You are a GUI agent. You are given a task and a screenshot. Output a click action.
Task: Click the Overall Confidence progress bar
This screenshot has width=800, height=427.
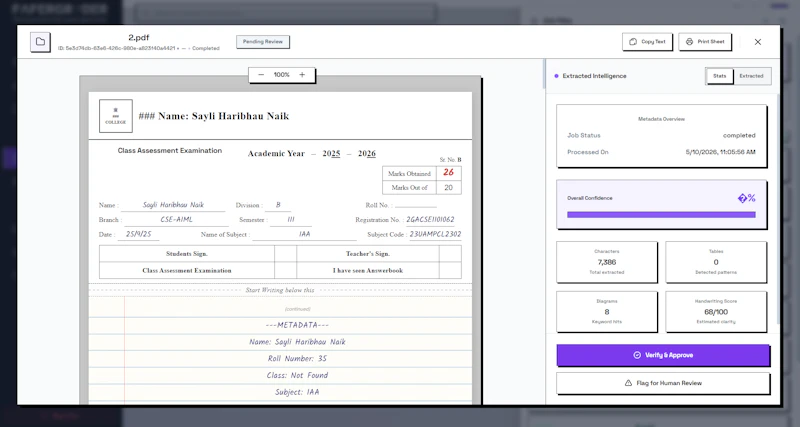click(x=661, y=215)
